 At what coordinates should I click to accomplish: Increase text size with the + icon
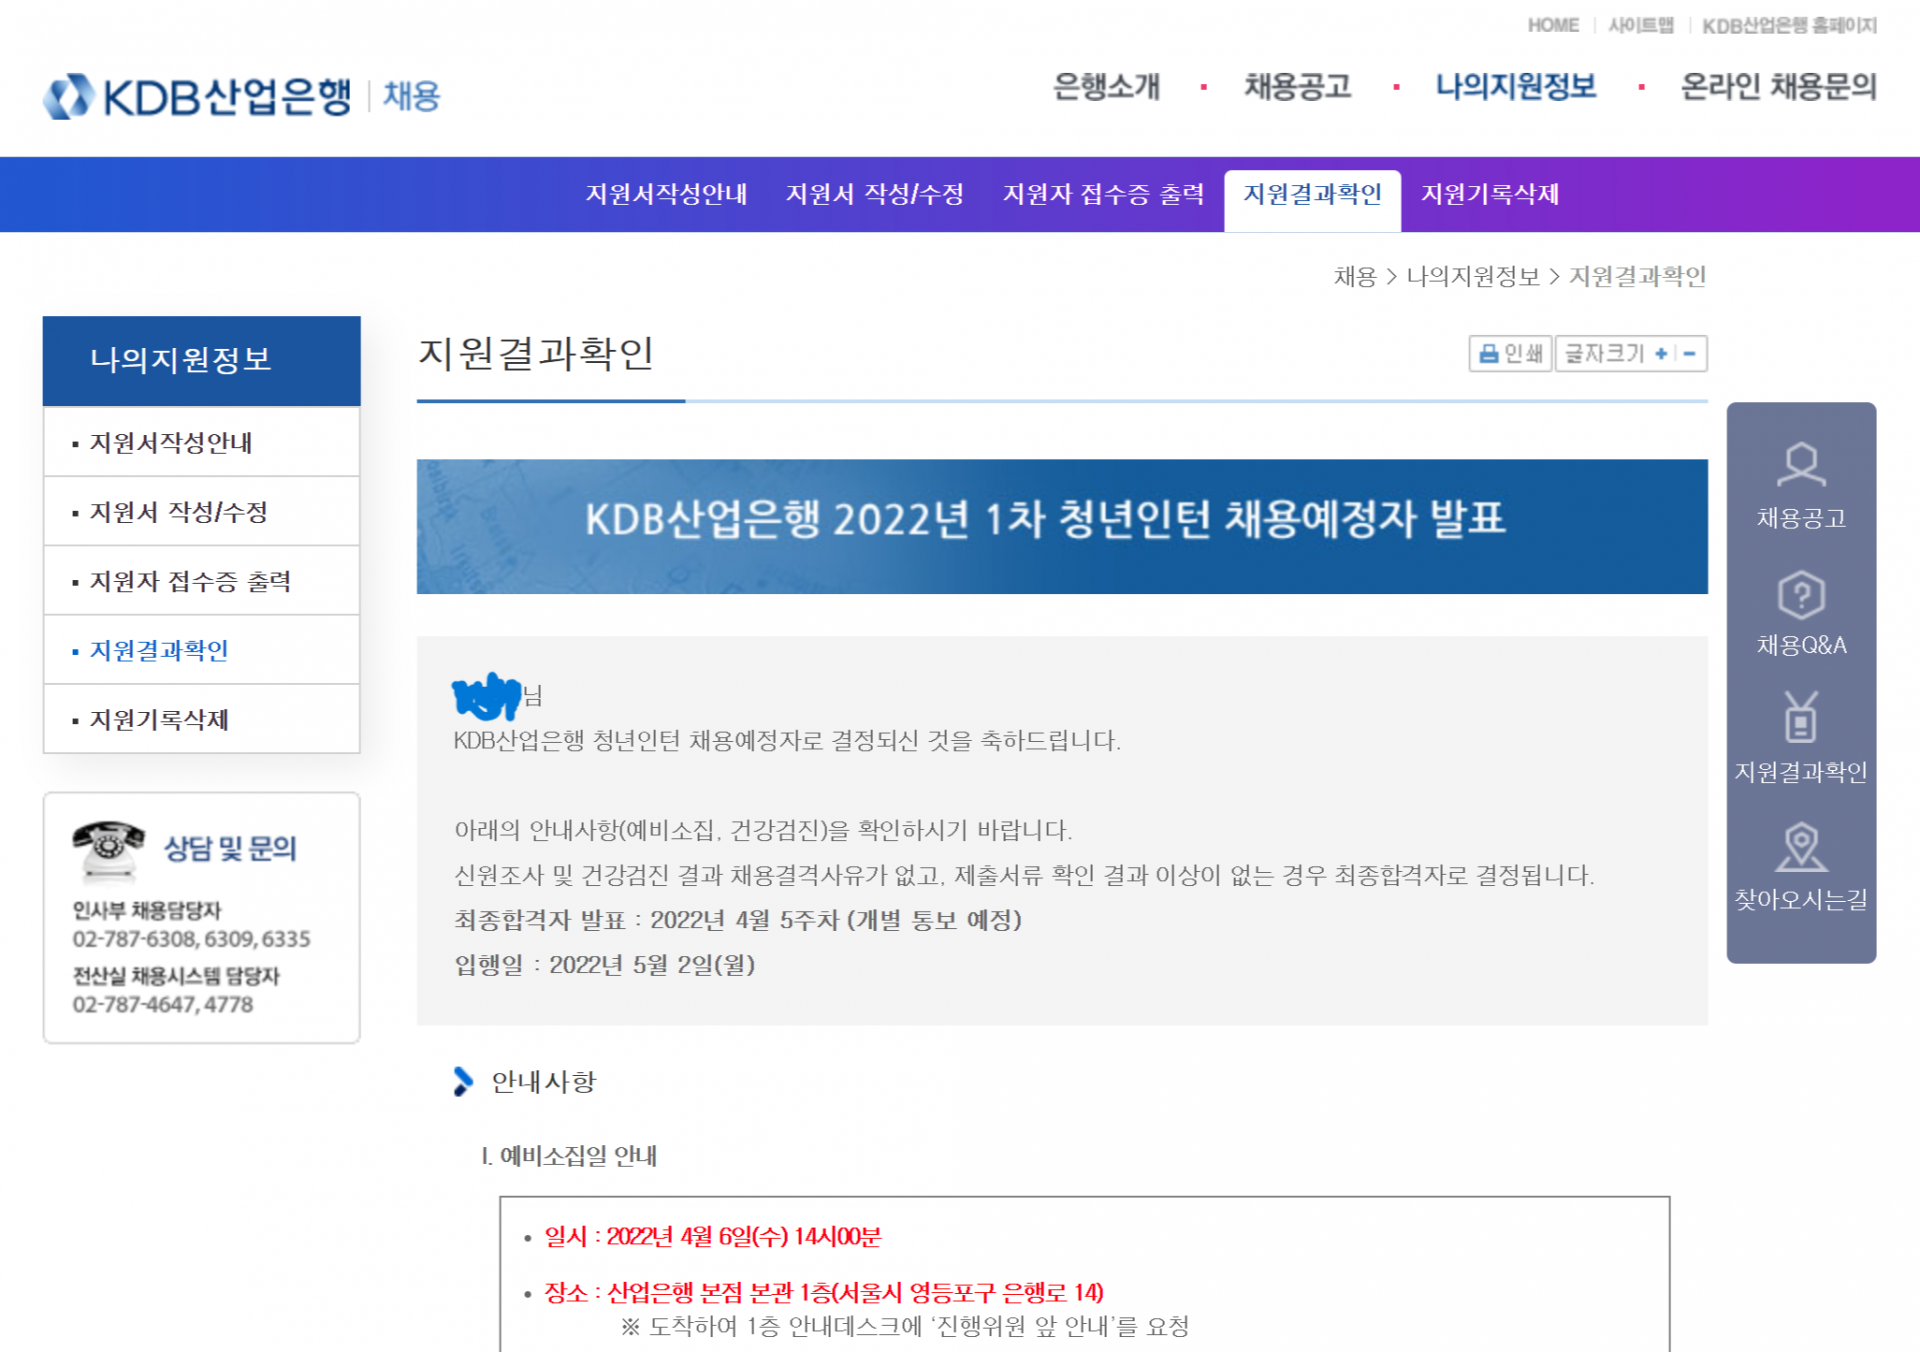(x=1662, y=354)
